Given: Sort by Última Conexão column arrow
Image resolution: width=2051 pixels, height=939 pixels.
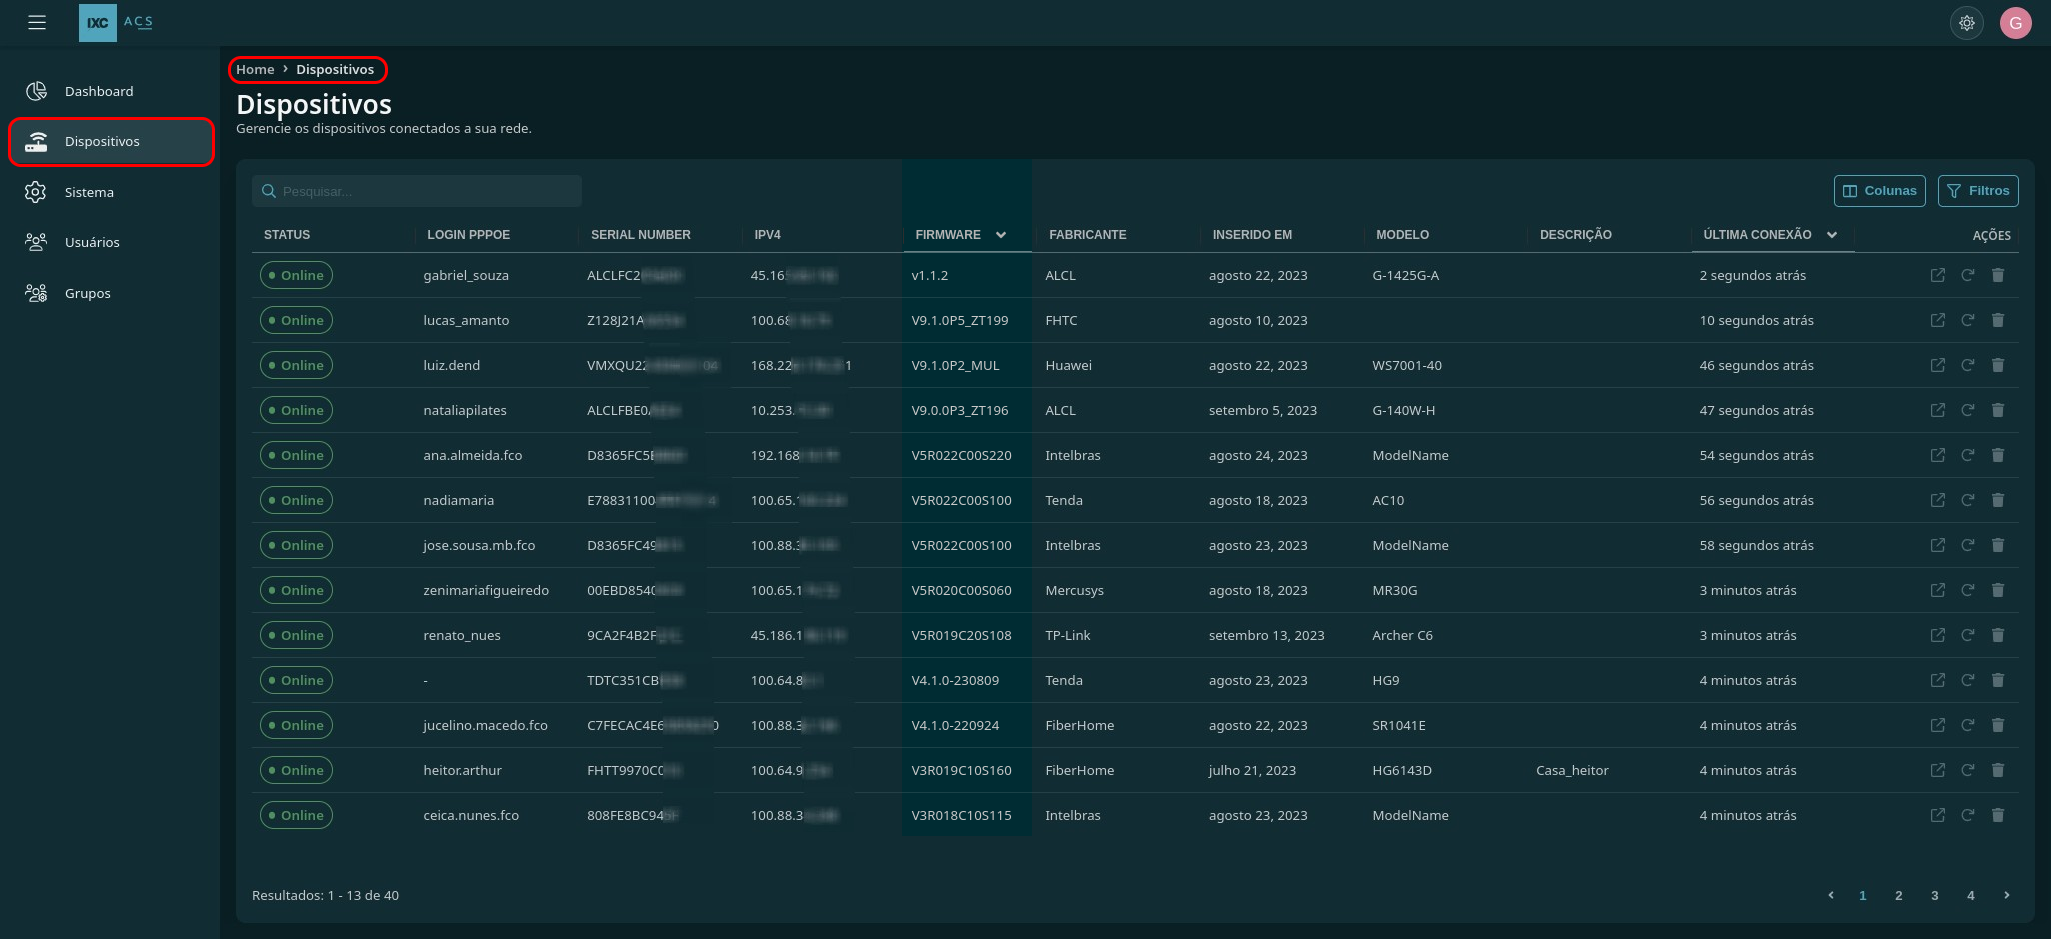Looking at the screenshot, I should 1832,235.
